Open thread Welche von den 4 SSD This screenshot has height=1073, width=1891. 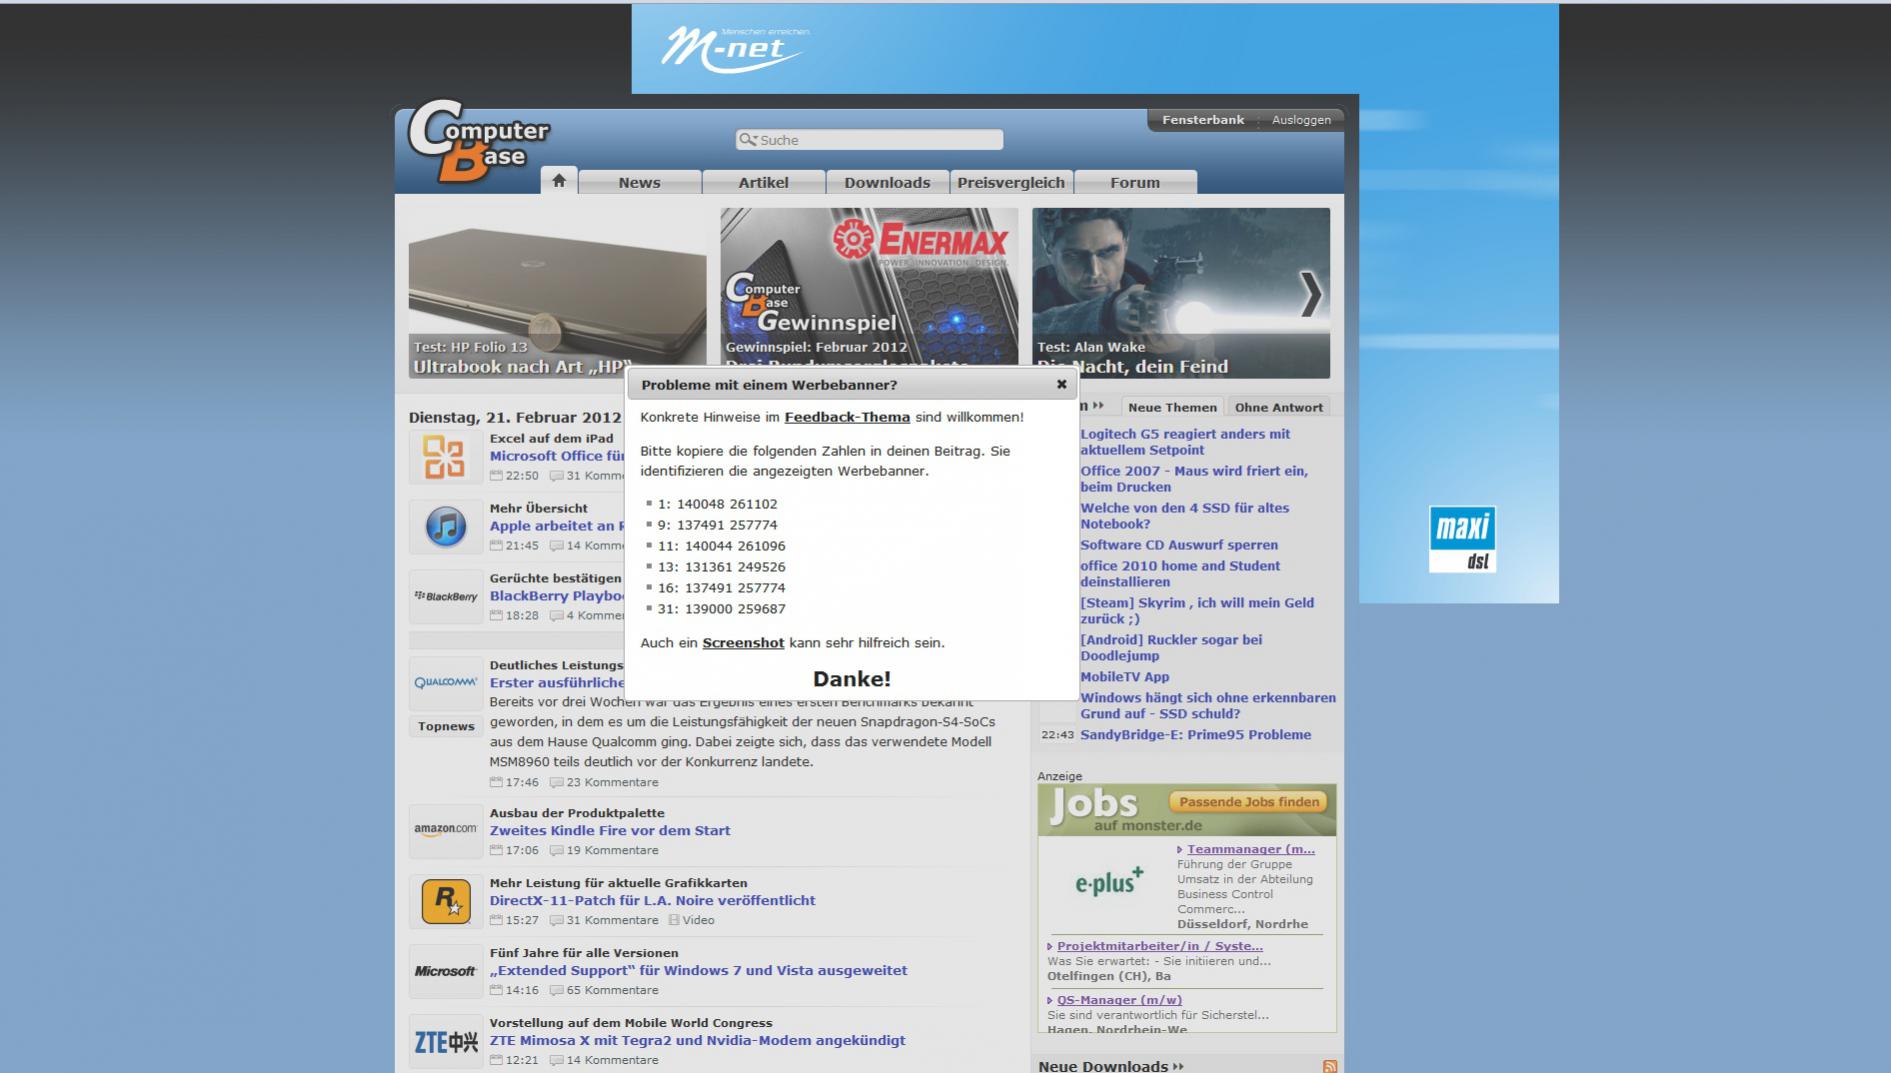[x=1184, y=516]
